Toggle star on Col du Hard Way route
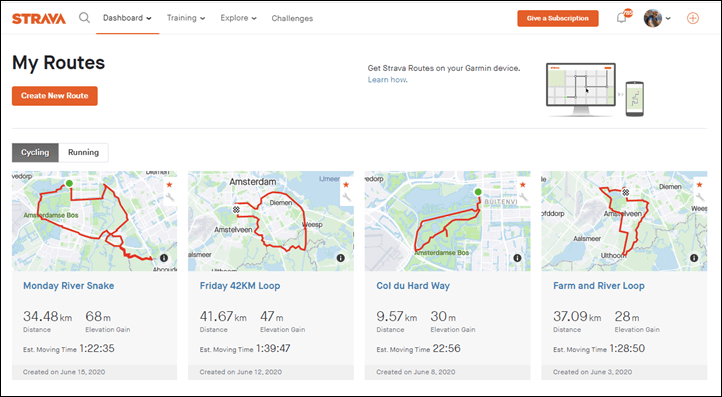Viewport: 722px width, 397px height. click(523, 185)
